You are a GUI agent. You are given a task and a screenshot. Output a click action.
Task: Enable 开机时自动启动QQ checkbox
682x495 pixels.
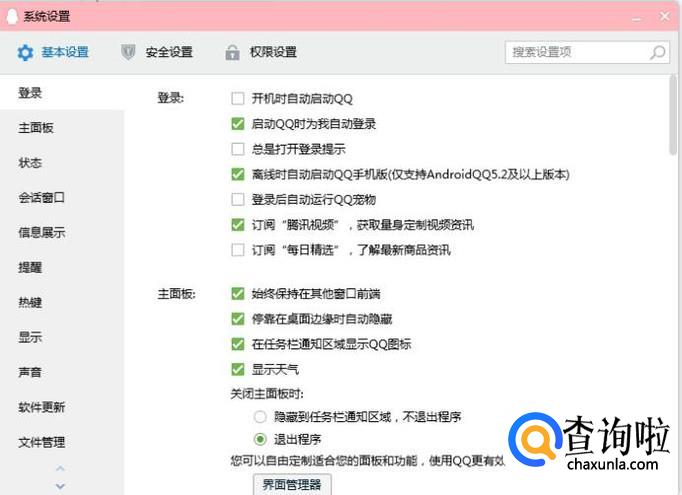pyautogui.click(x=238, y=98)
